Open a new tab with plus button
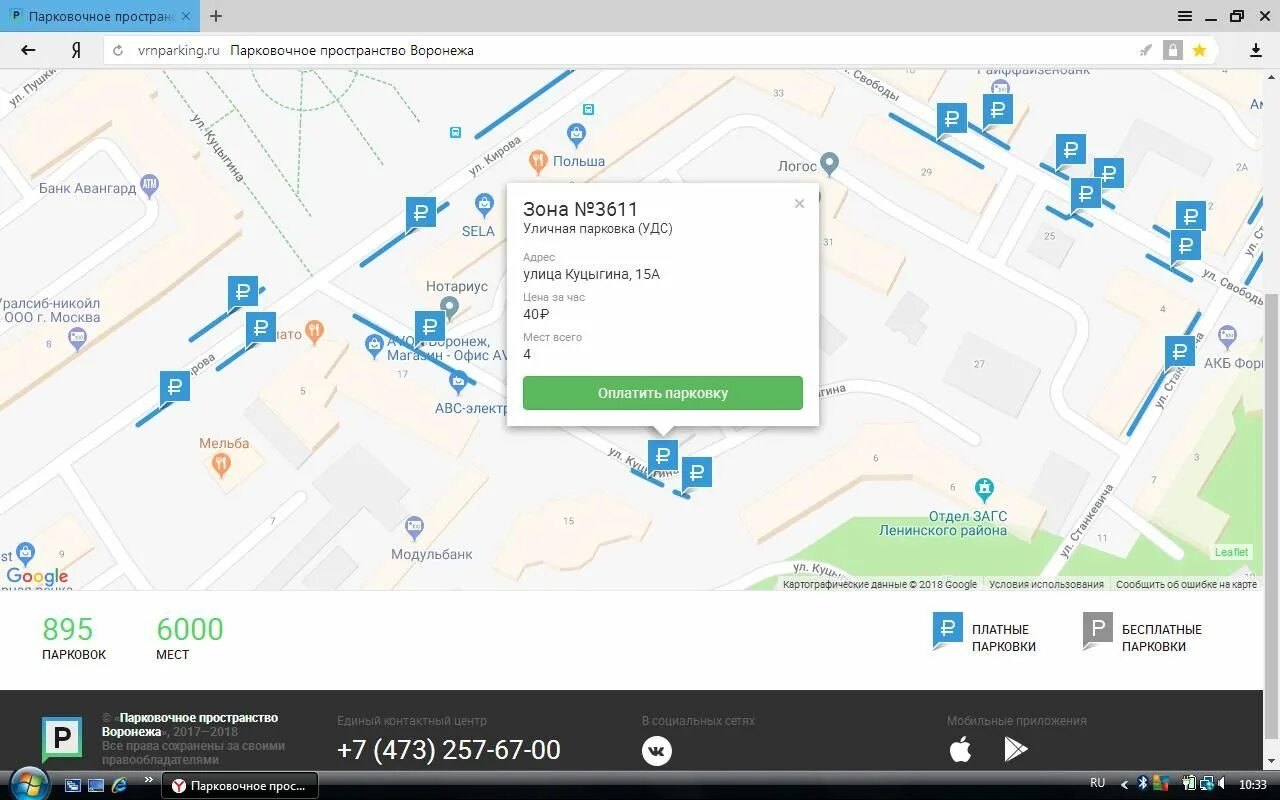The image size is (1280, 800). point(216,16)
